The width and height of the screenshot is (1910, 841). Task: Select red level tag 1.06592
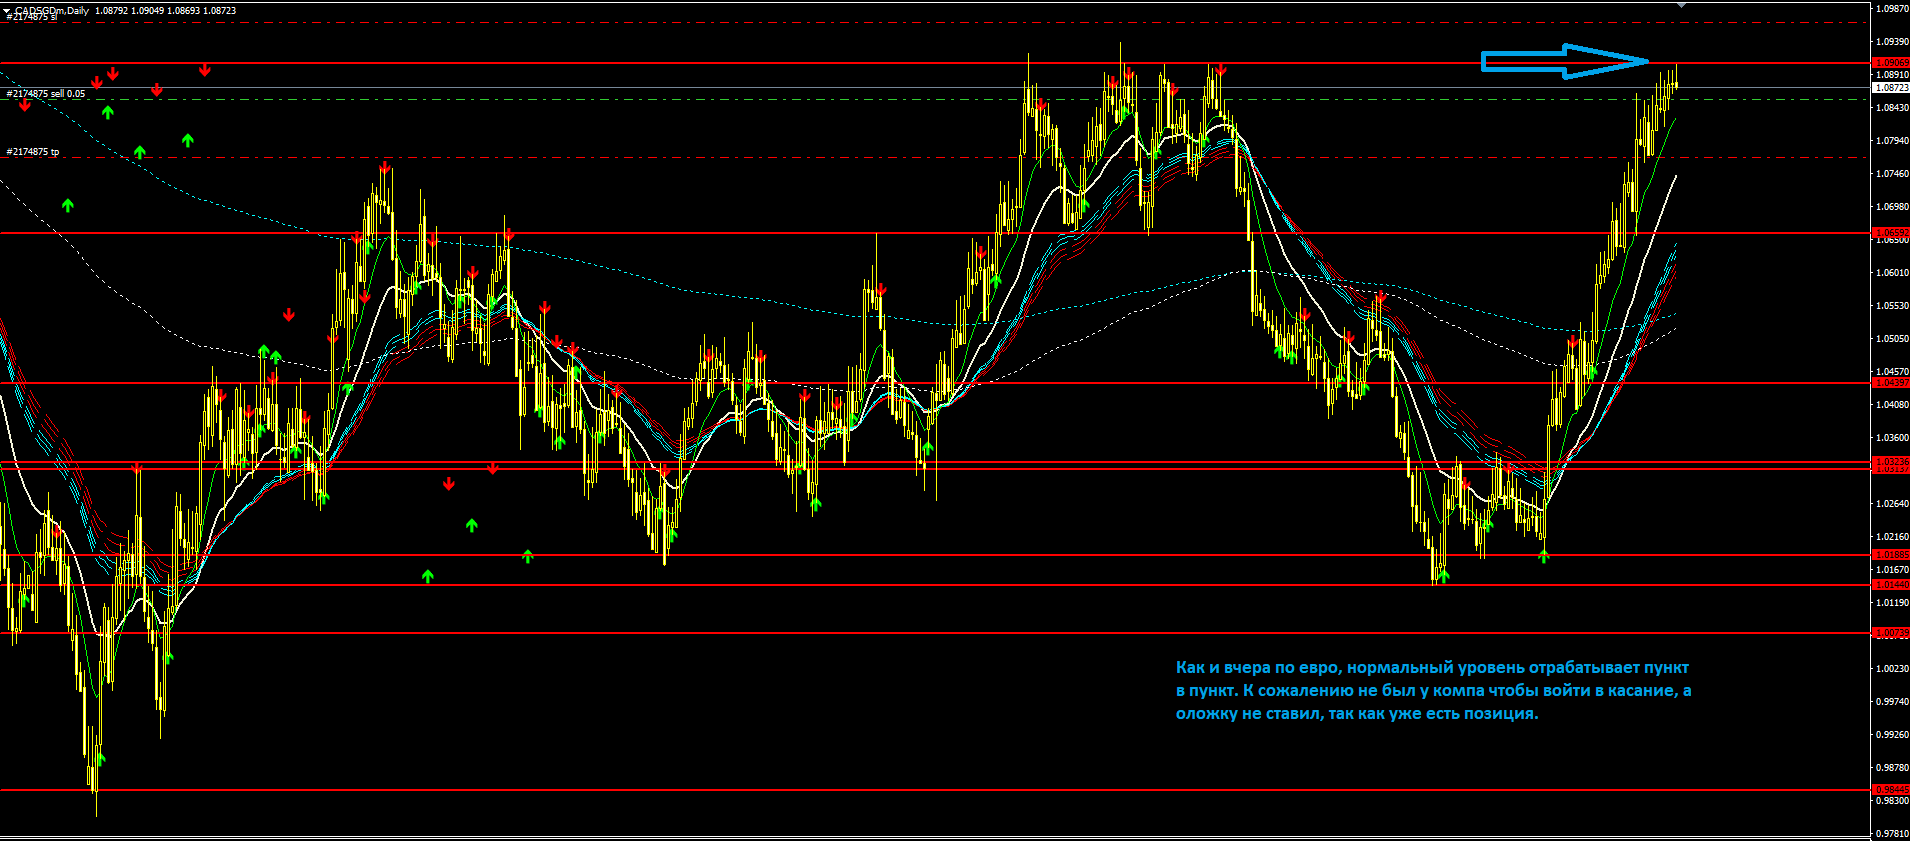(x=1890, y=232)
